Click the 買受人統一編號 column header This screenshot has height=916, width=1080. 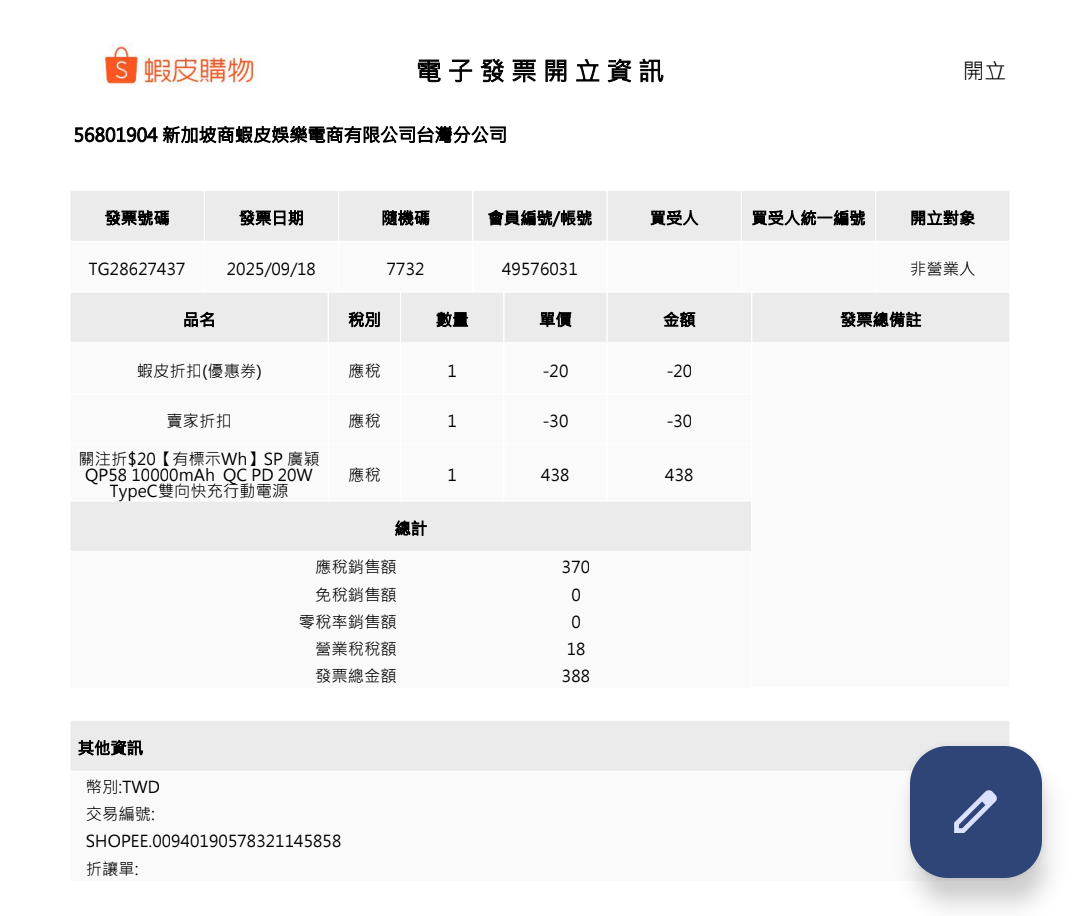tap(808, 218)
